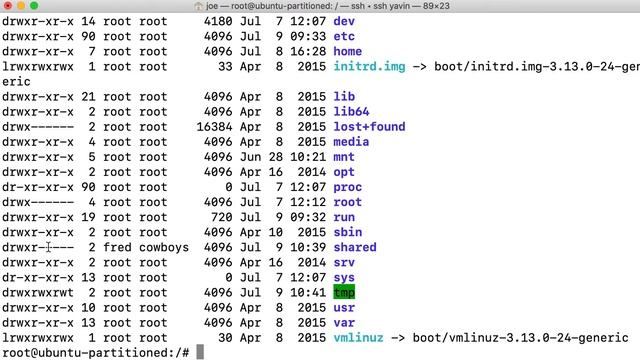The height and width of the screenshot is (360, 640).
Task: Click the 'root' directory name in blue
Action: pos(348,202)
